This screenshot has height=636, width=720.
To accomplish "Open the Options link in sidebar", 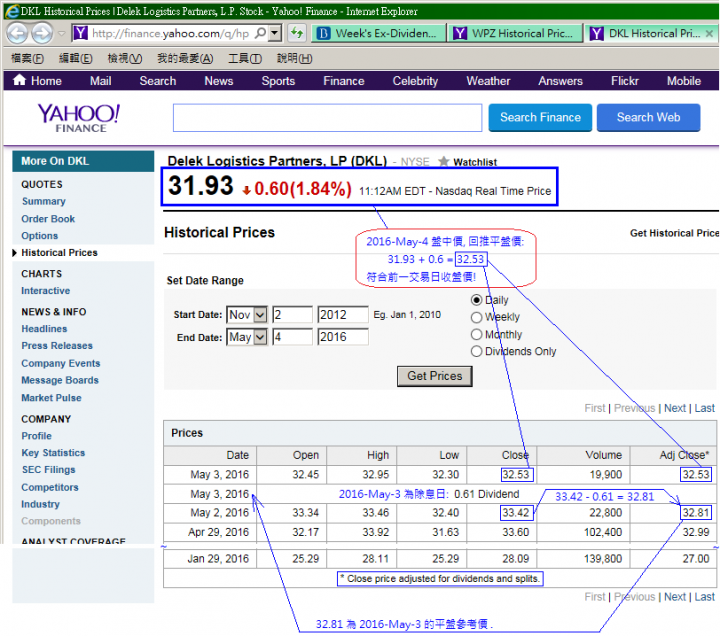I will (39, 236).
